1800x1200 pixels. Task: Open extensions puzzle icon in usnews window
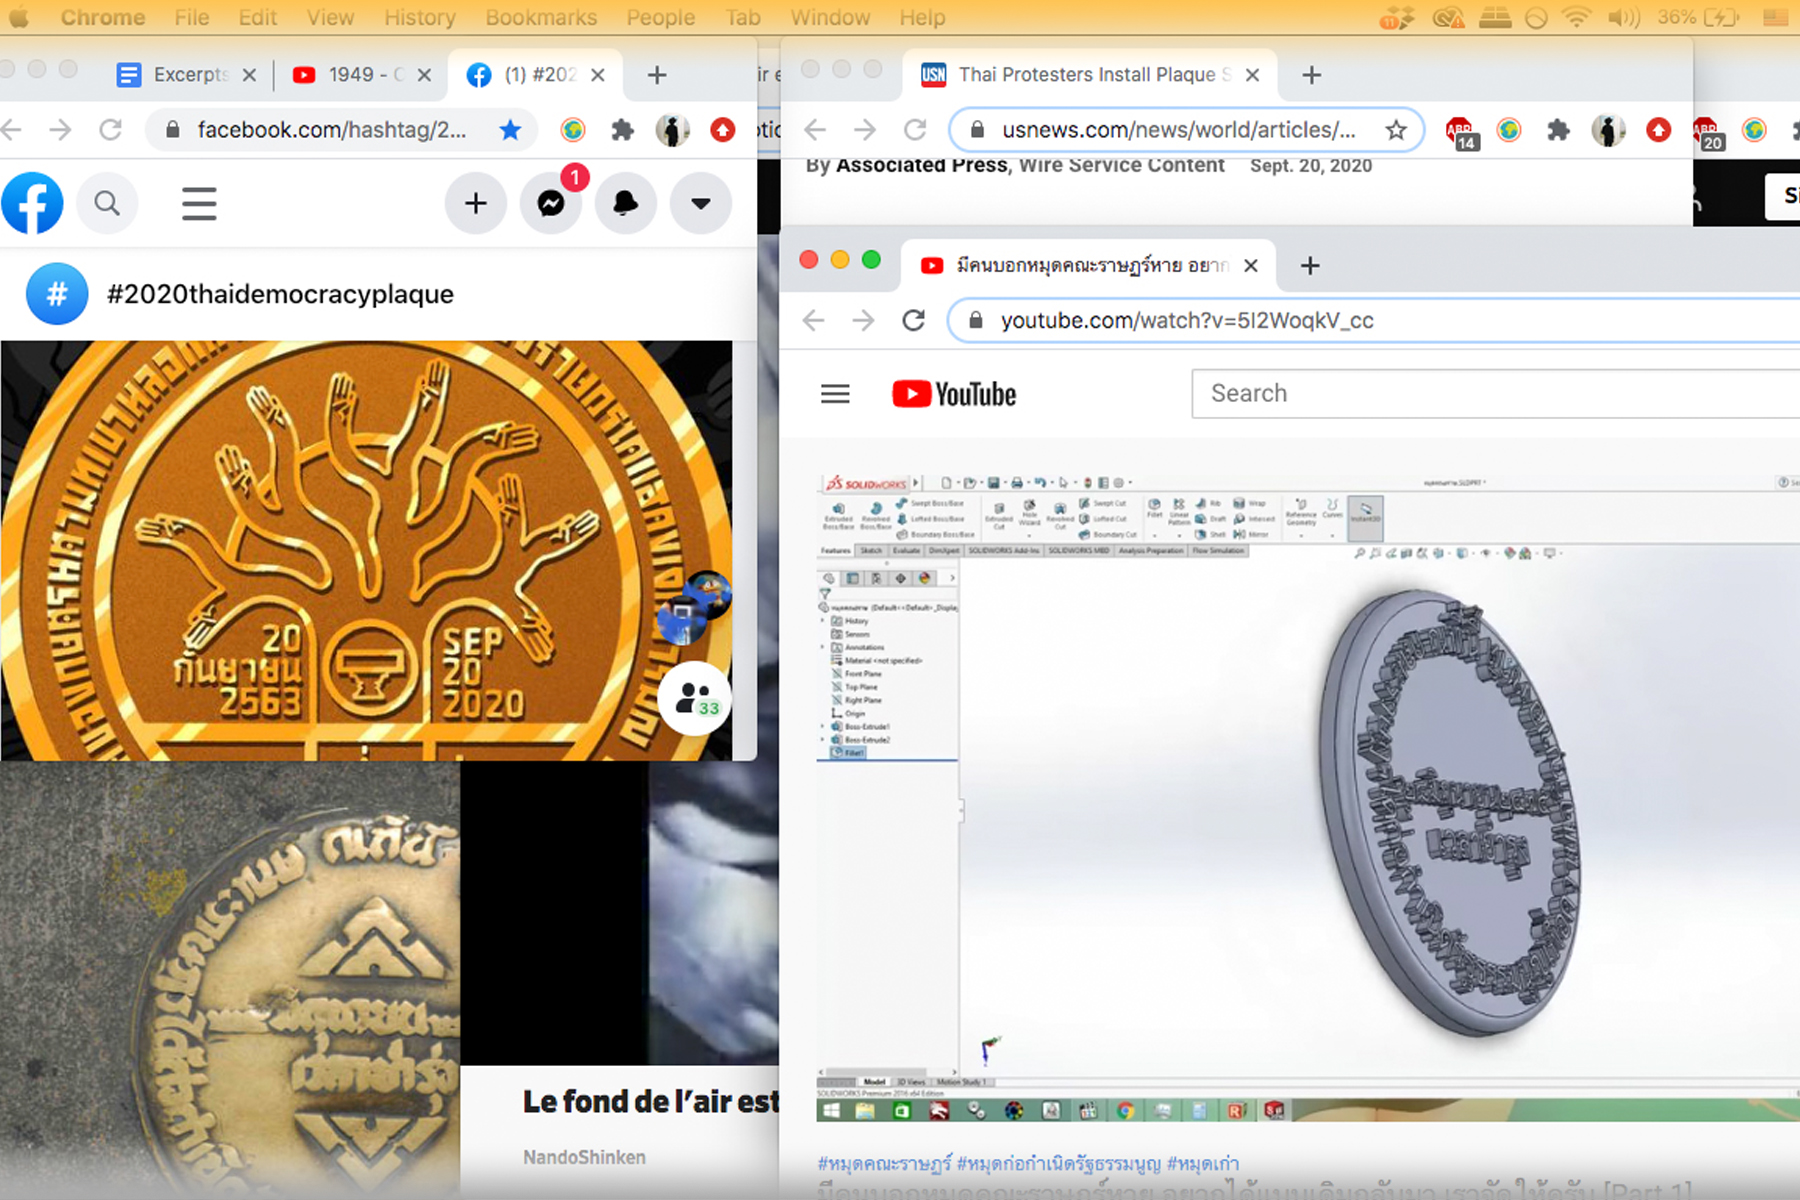(1558, 130)
